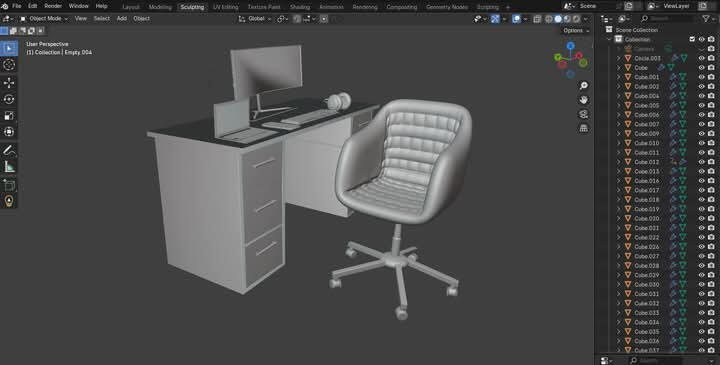Open the viewport Select menu
720x365 pixels.
[x=101, y=19]
